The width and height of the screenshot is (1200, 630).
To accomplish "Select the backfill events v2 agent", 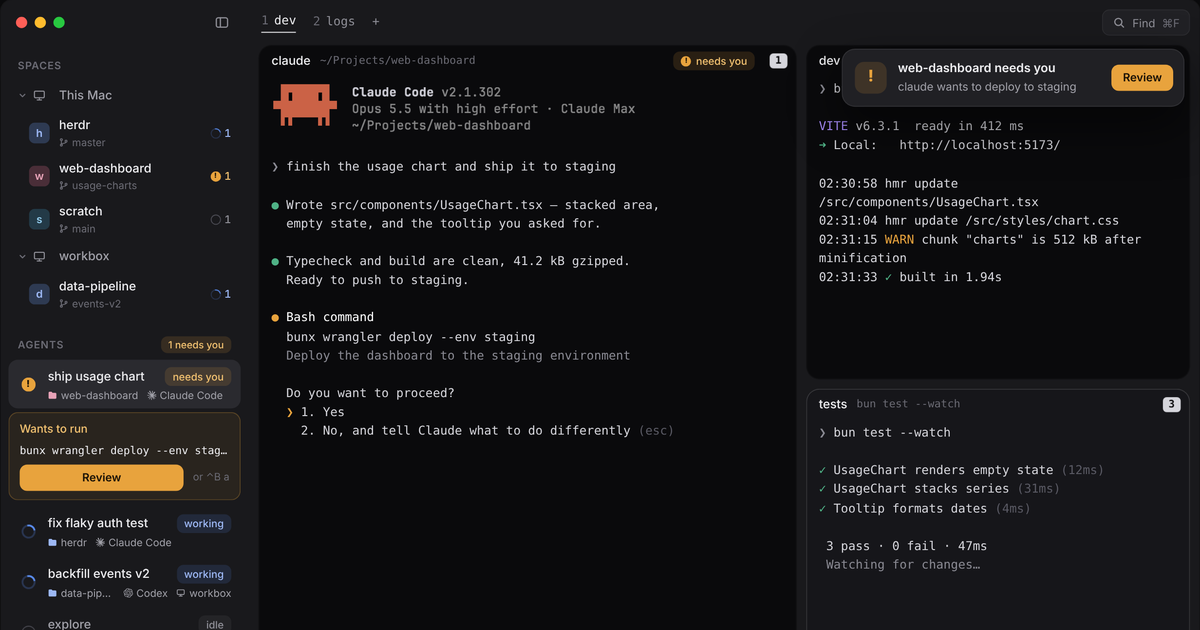I will click(124, 583).
